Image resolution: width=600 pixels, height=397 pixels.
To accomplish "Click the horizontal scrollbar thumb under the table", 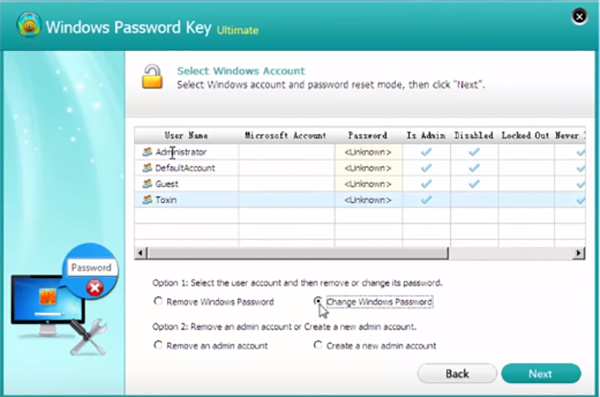I will 298,253.
